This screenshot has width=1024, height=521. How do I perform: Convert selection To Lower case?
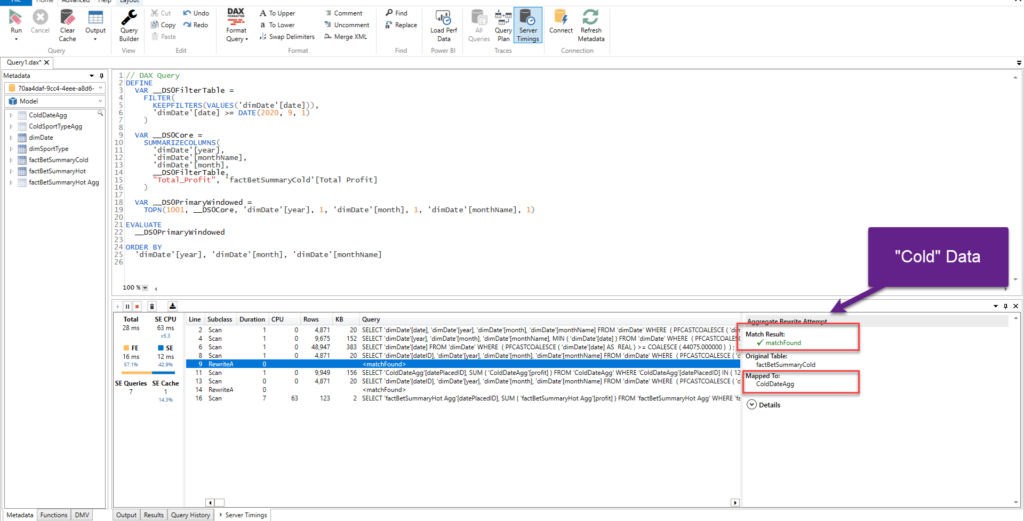pos(277,25)
